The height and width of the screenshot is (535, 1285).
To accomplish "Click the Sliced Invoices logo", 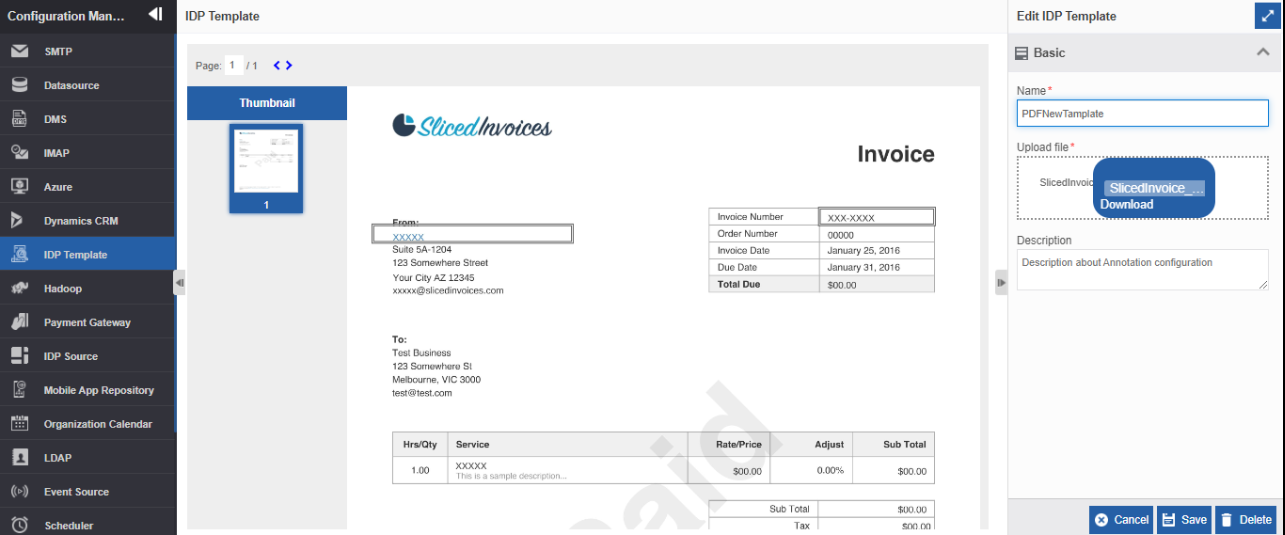I will point(472,126).
